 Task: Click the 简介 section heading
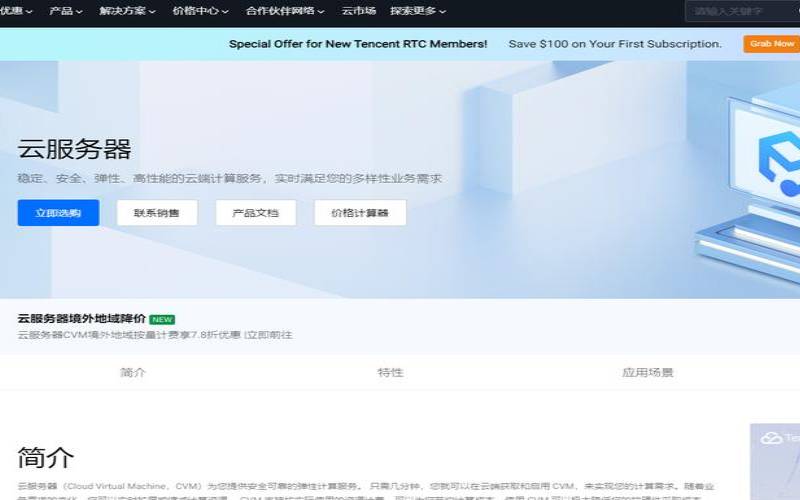[46, 457]
